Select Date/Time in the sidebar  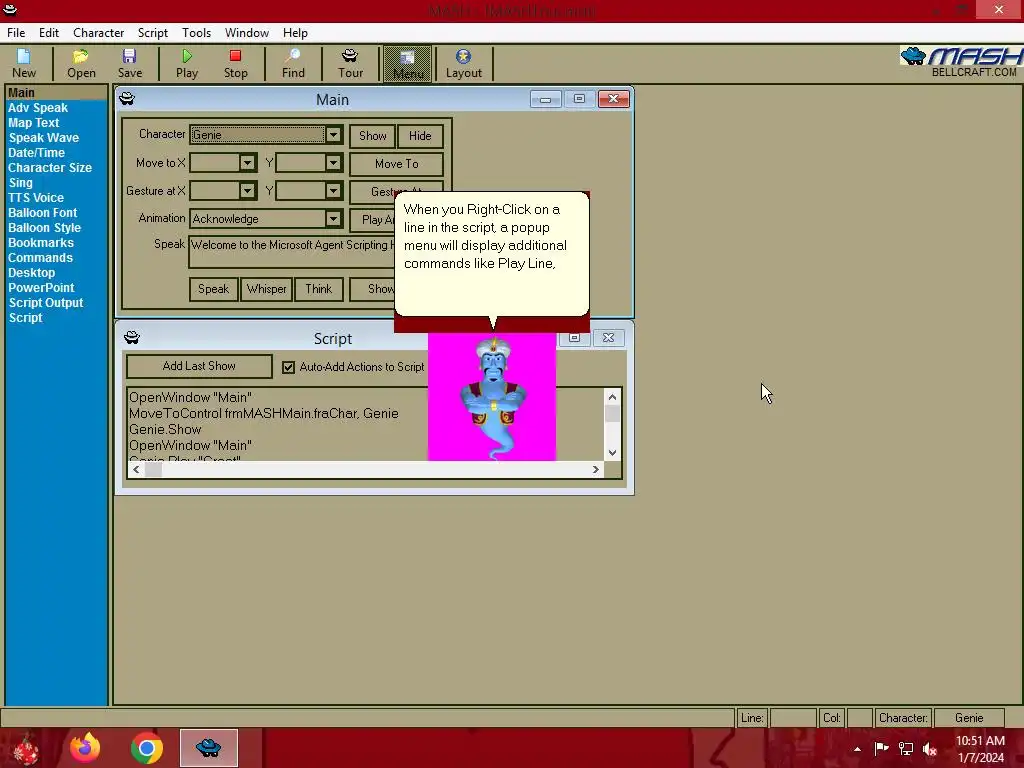[x=37, y=153]
